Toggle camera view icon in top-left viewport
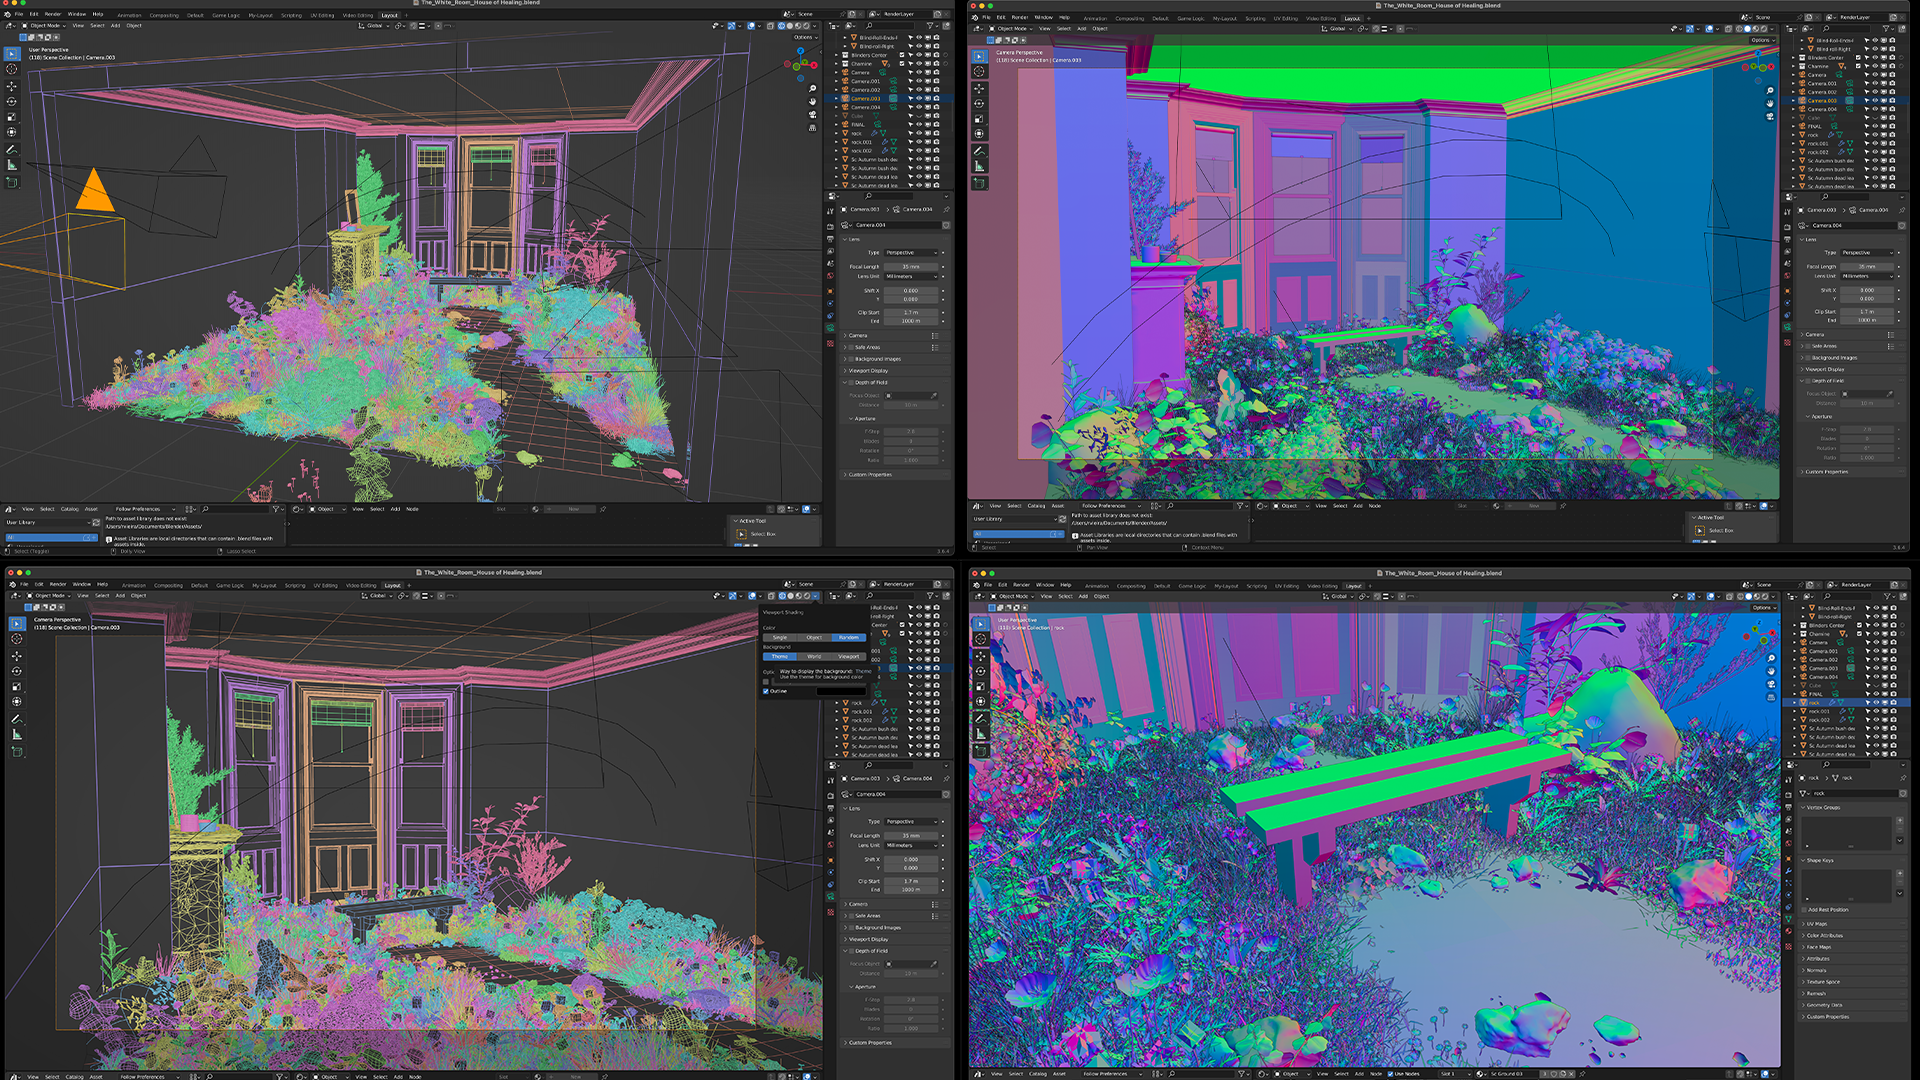This screenshot has height=1080, width=1920. 812,114
